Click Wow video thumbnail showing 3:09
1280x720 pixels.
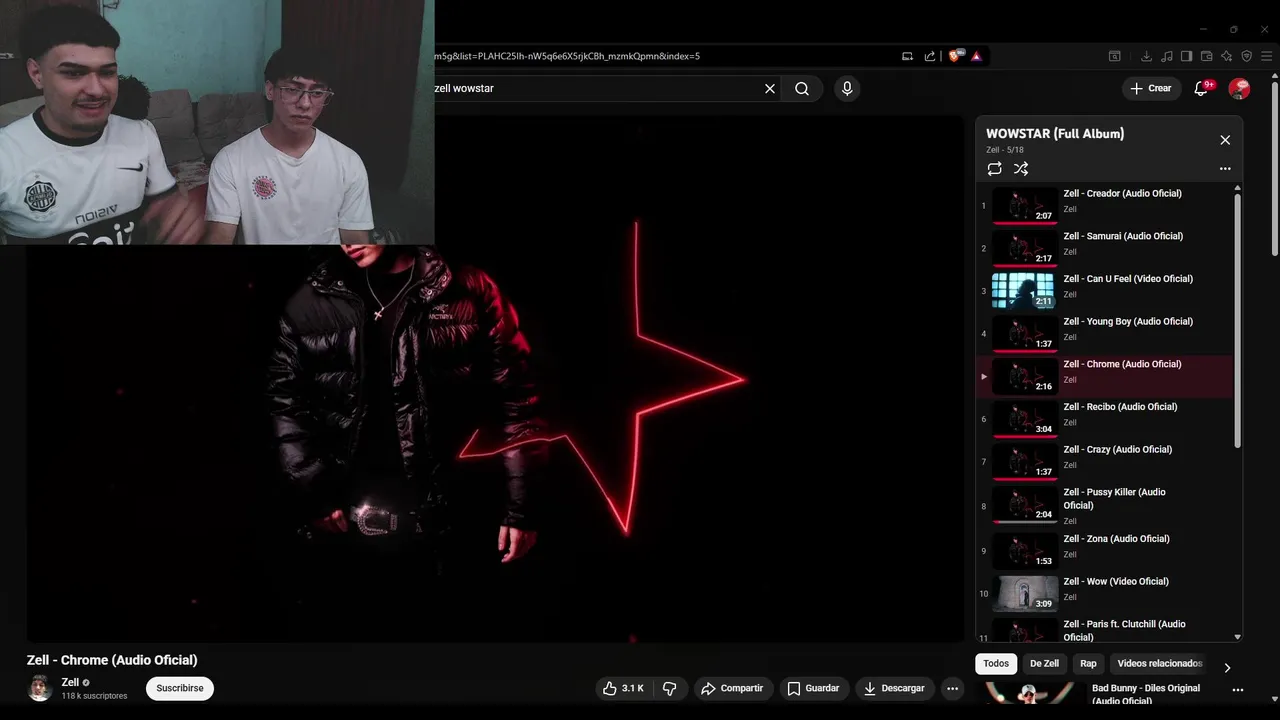tap(1024, 593)
